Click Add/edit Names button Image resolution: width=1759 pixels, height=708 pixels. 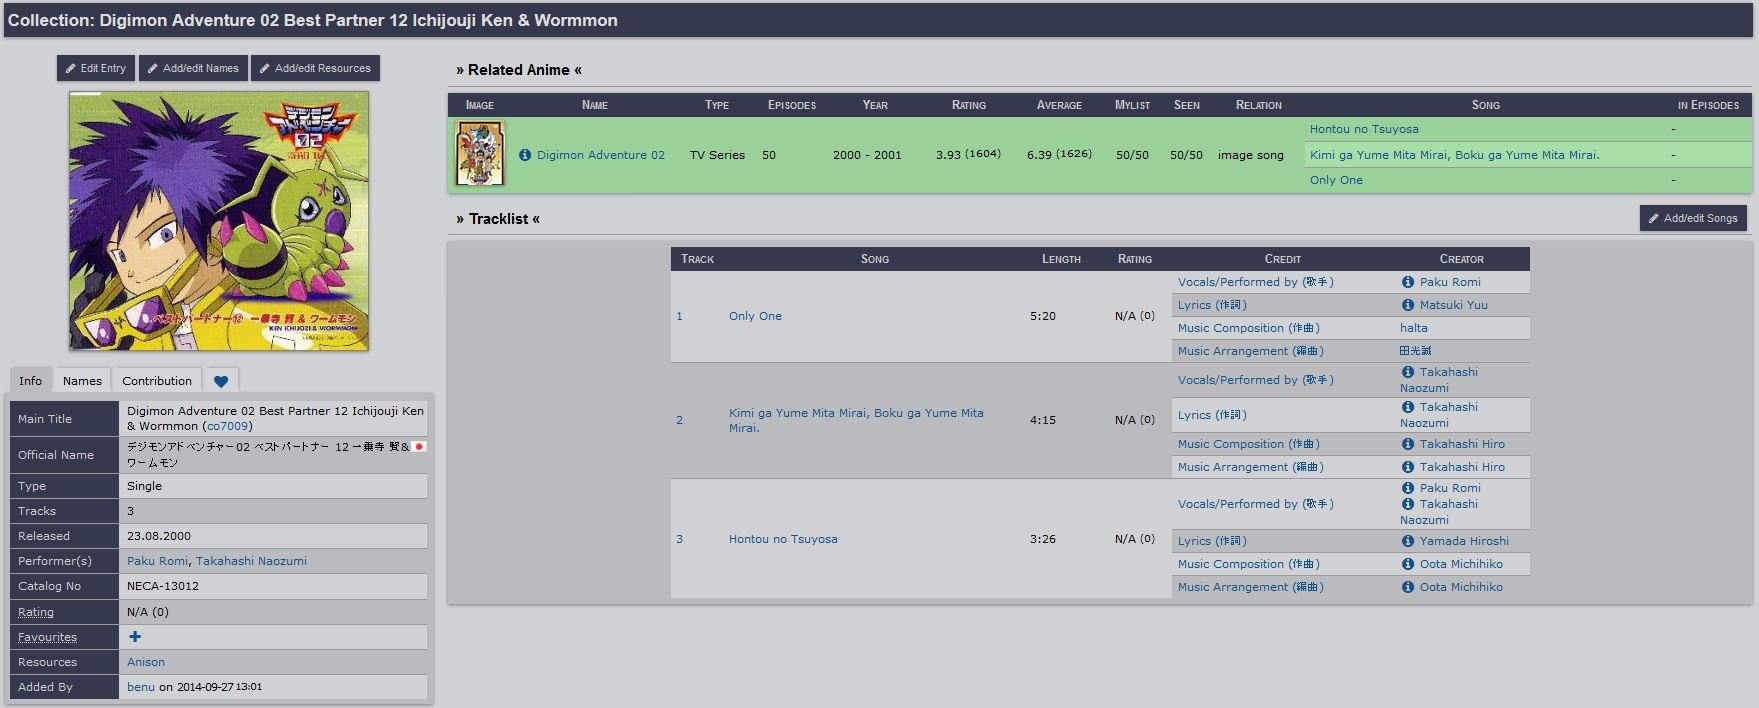pyautogui.click(x=193, y=68)
